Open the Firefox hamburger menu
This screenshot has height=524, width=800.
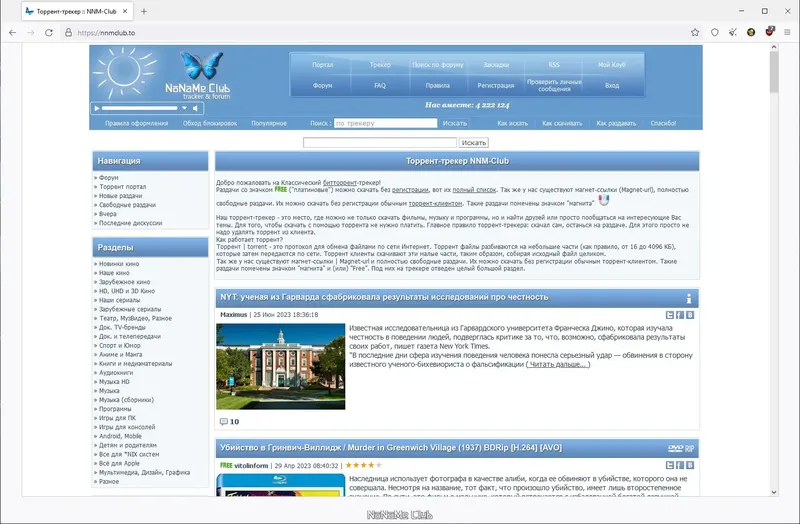click(x=787, y=33)
